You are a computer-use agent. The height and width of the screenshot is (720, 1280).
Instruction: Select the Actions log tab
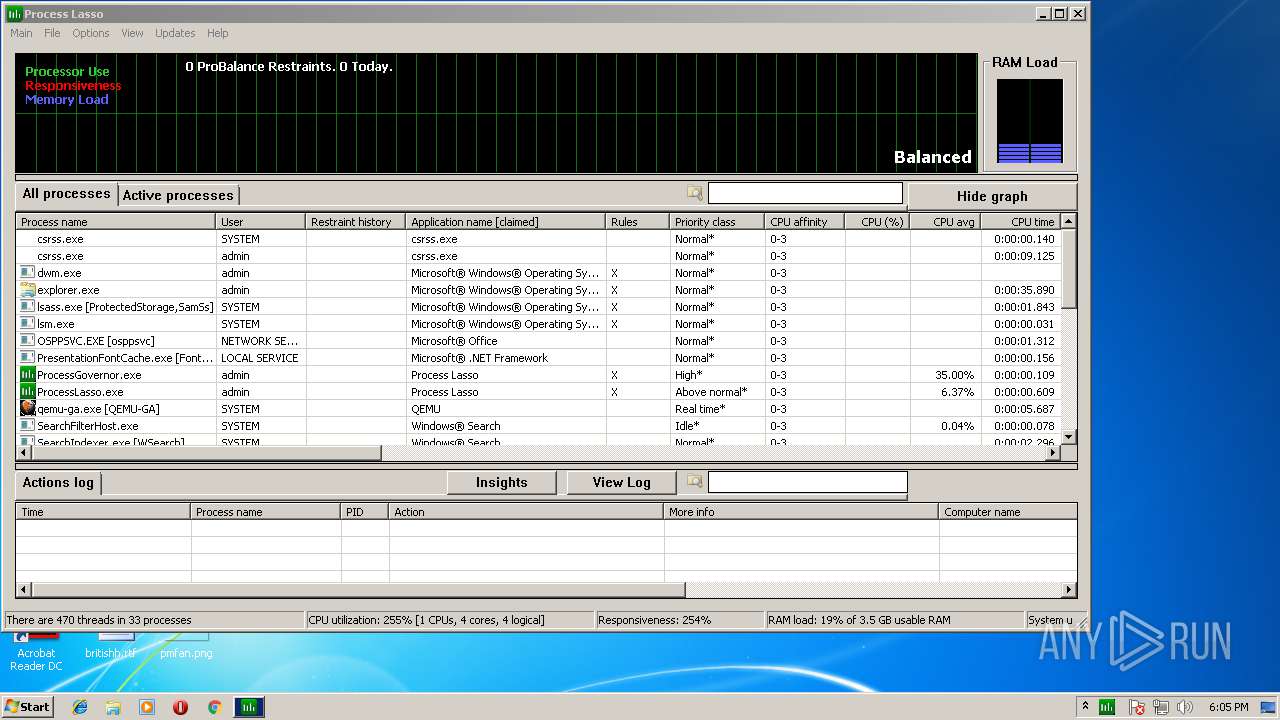click(x=58, y=483)
